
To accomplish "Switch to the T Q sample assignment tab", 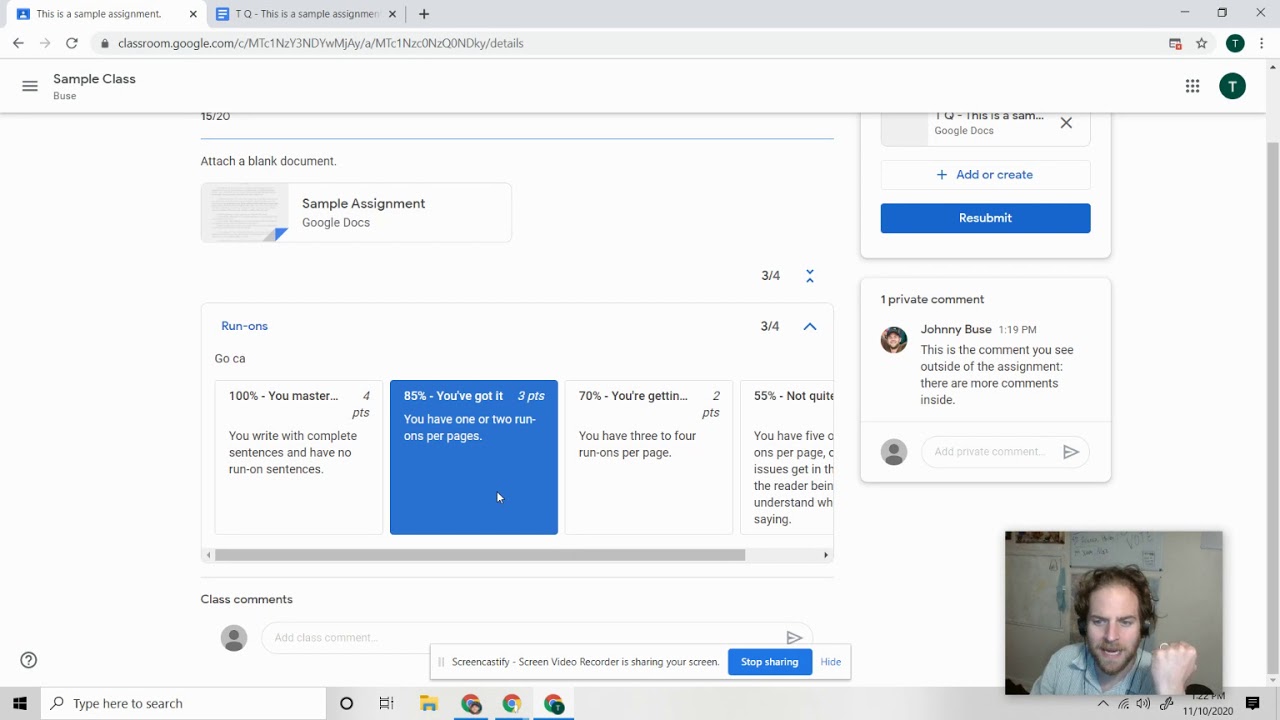I will pyautogui.click(x=306, y=14).
